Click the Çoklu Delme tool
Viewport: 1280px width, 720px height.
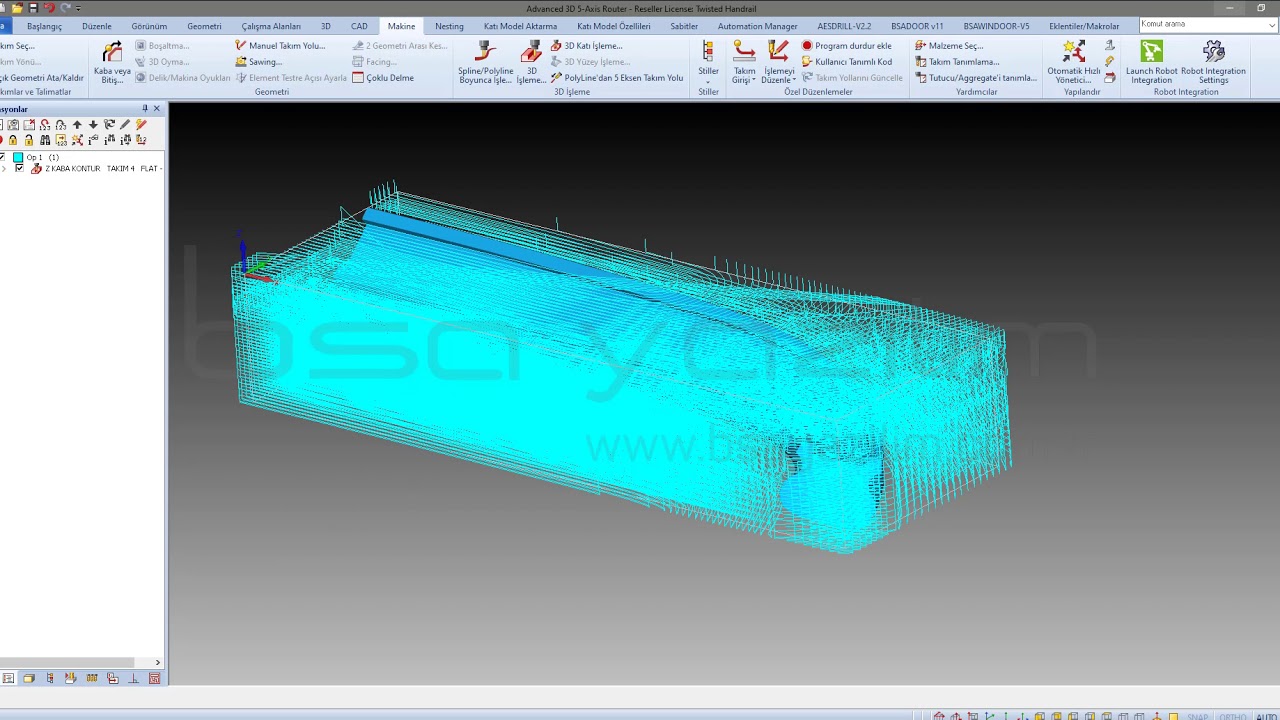click(x=383, y=78)
